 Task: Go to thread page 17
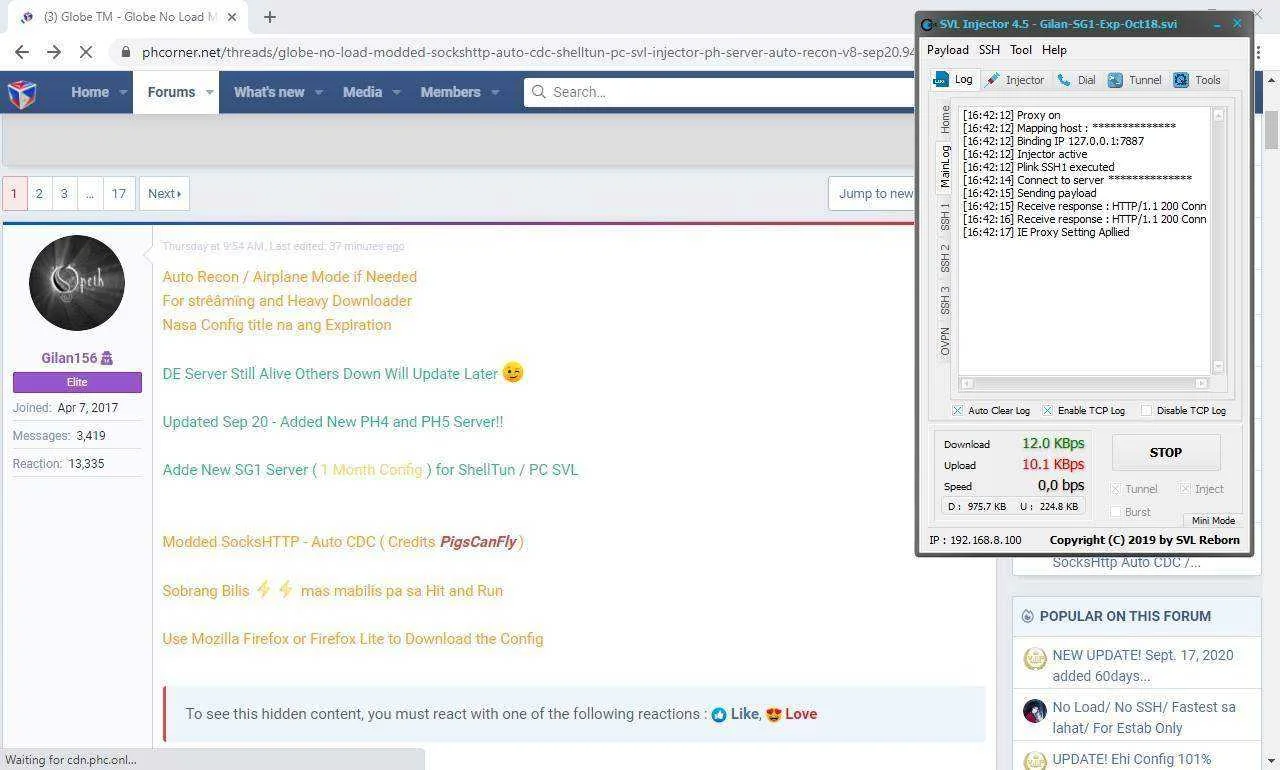pyautogui.click(x=118, y=194)
